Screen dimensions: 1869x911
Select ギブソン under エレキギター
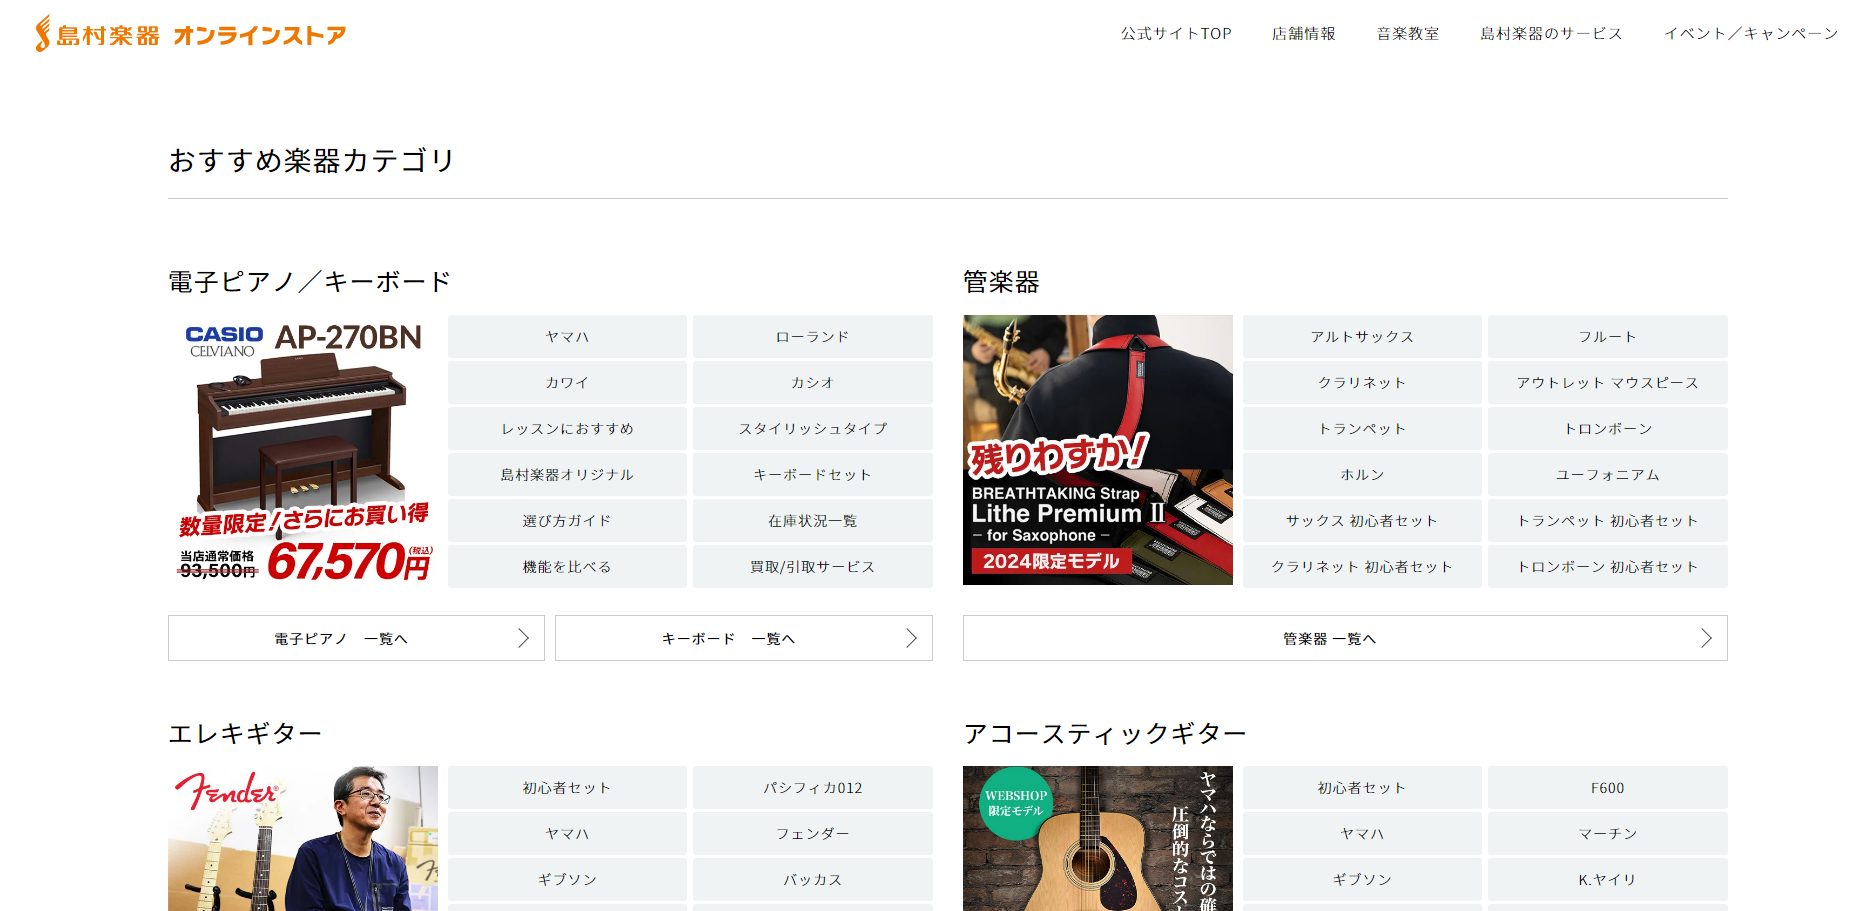click(567, 880)
